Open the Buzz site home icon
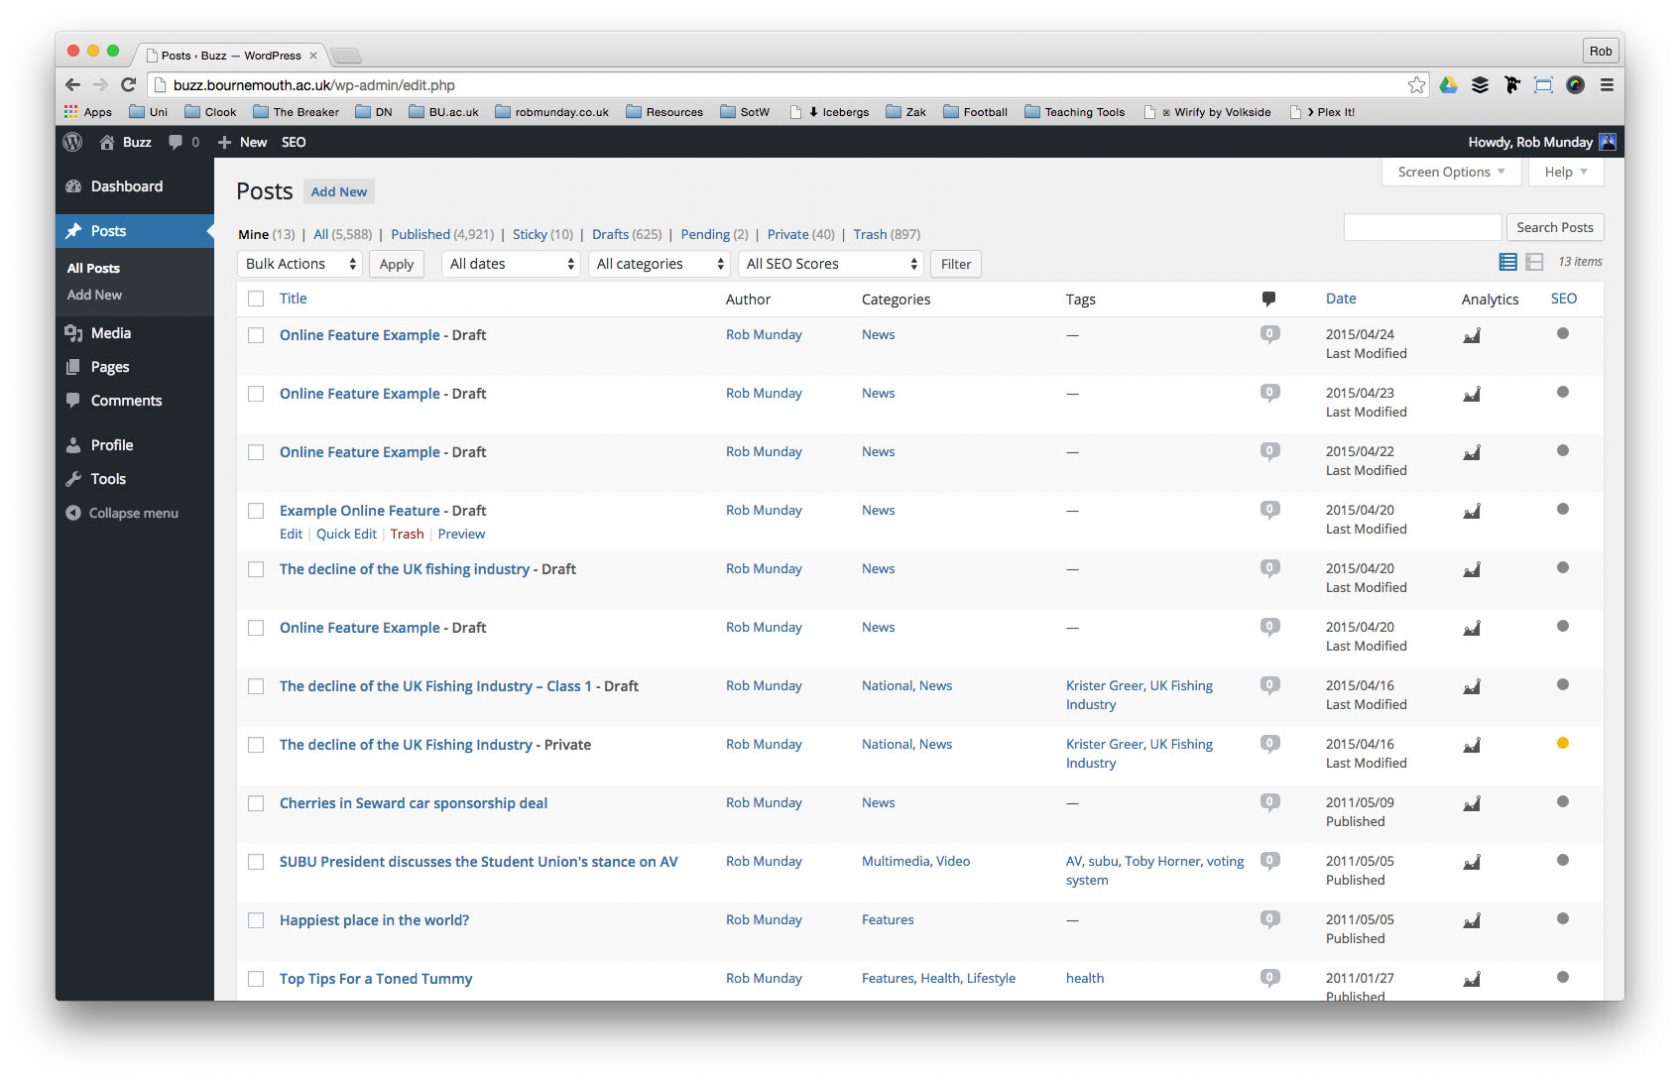 [x=107, y=142]
